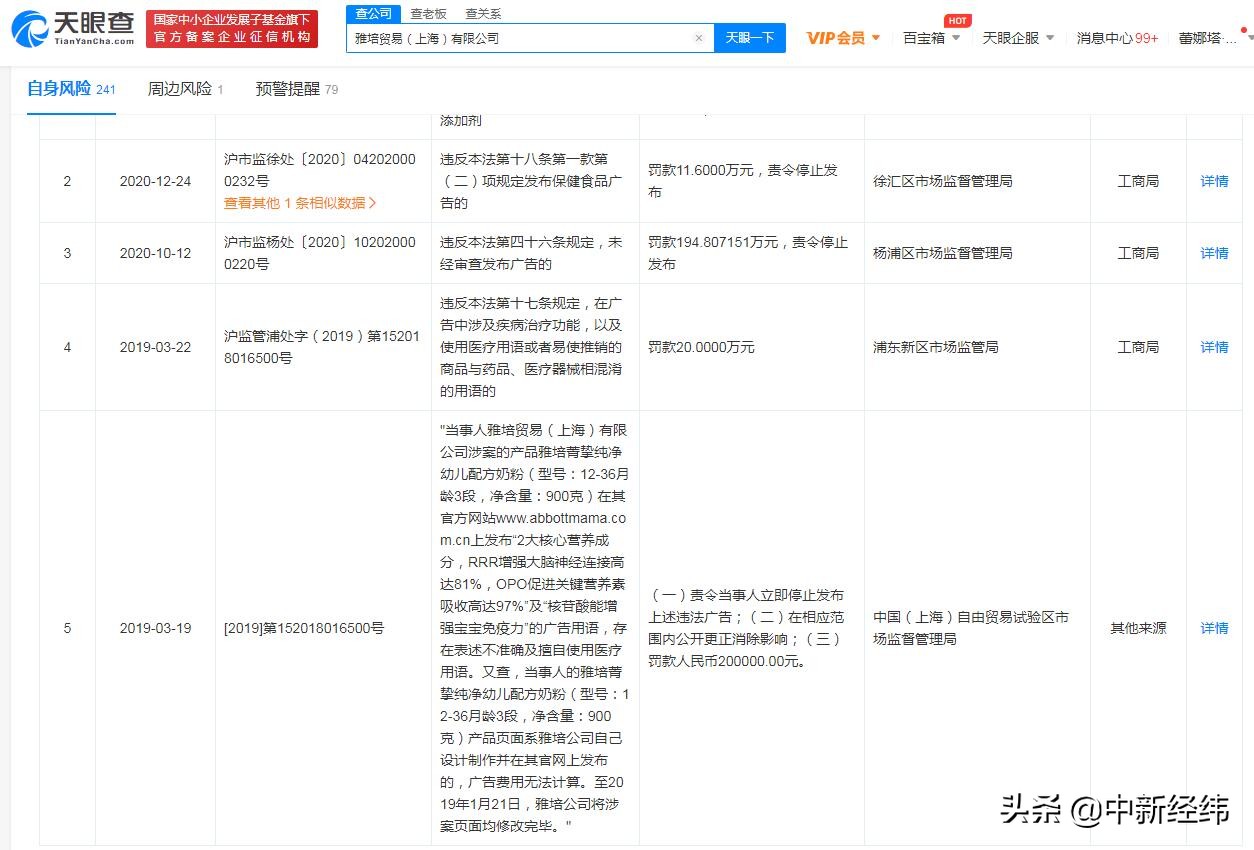Screen dimensions: 1254x850
Task: Click the date 2019-03-19 cell
Action: tap(155, 628)
